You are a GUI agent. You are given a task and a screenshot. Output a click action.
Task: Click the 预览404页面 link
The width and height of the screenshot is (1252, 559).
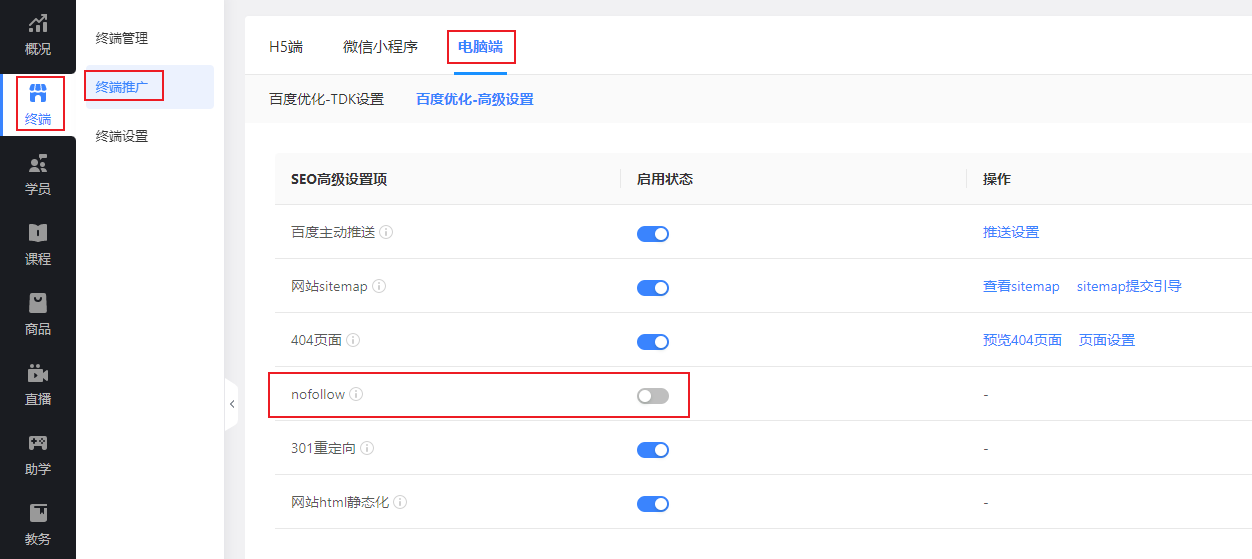point(1022,340)
